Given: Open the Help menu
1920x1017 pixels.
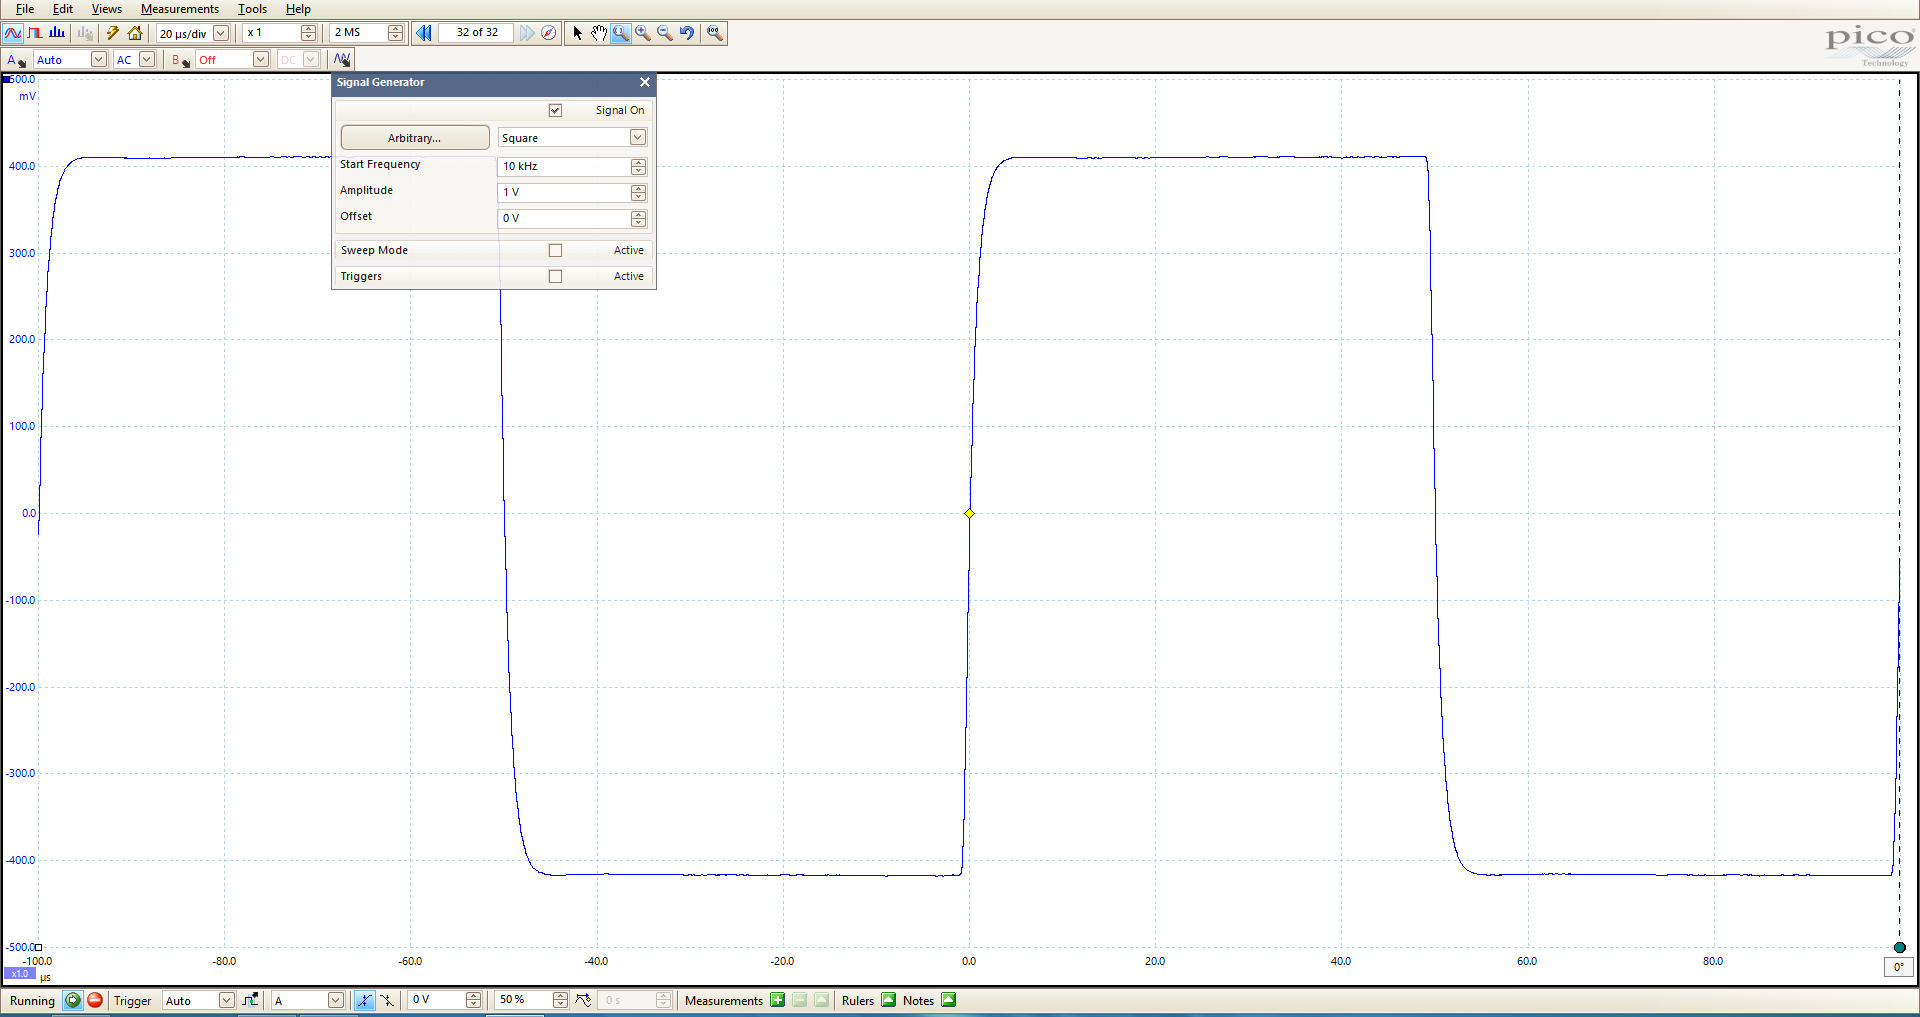Looking at the screenshot, I should [x=298, y=9].
